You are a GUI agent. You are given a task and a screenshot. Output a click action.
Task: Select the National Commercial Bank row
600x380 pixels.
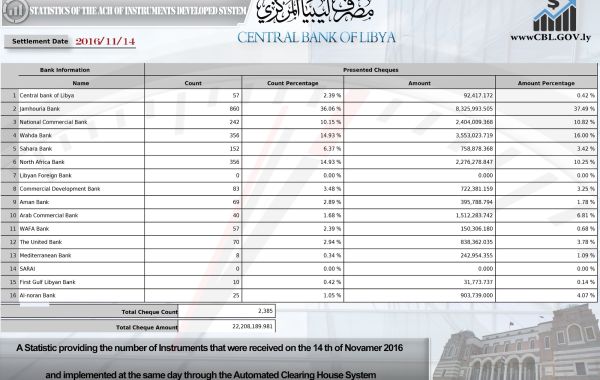point(299,122)
